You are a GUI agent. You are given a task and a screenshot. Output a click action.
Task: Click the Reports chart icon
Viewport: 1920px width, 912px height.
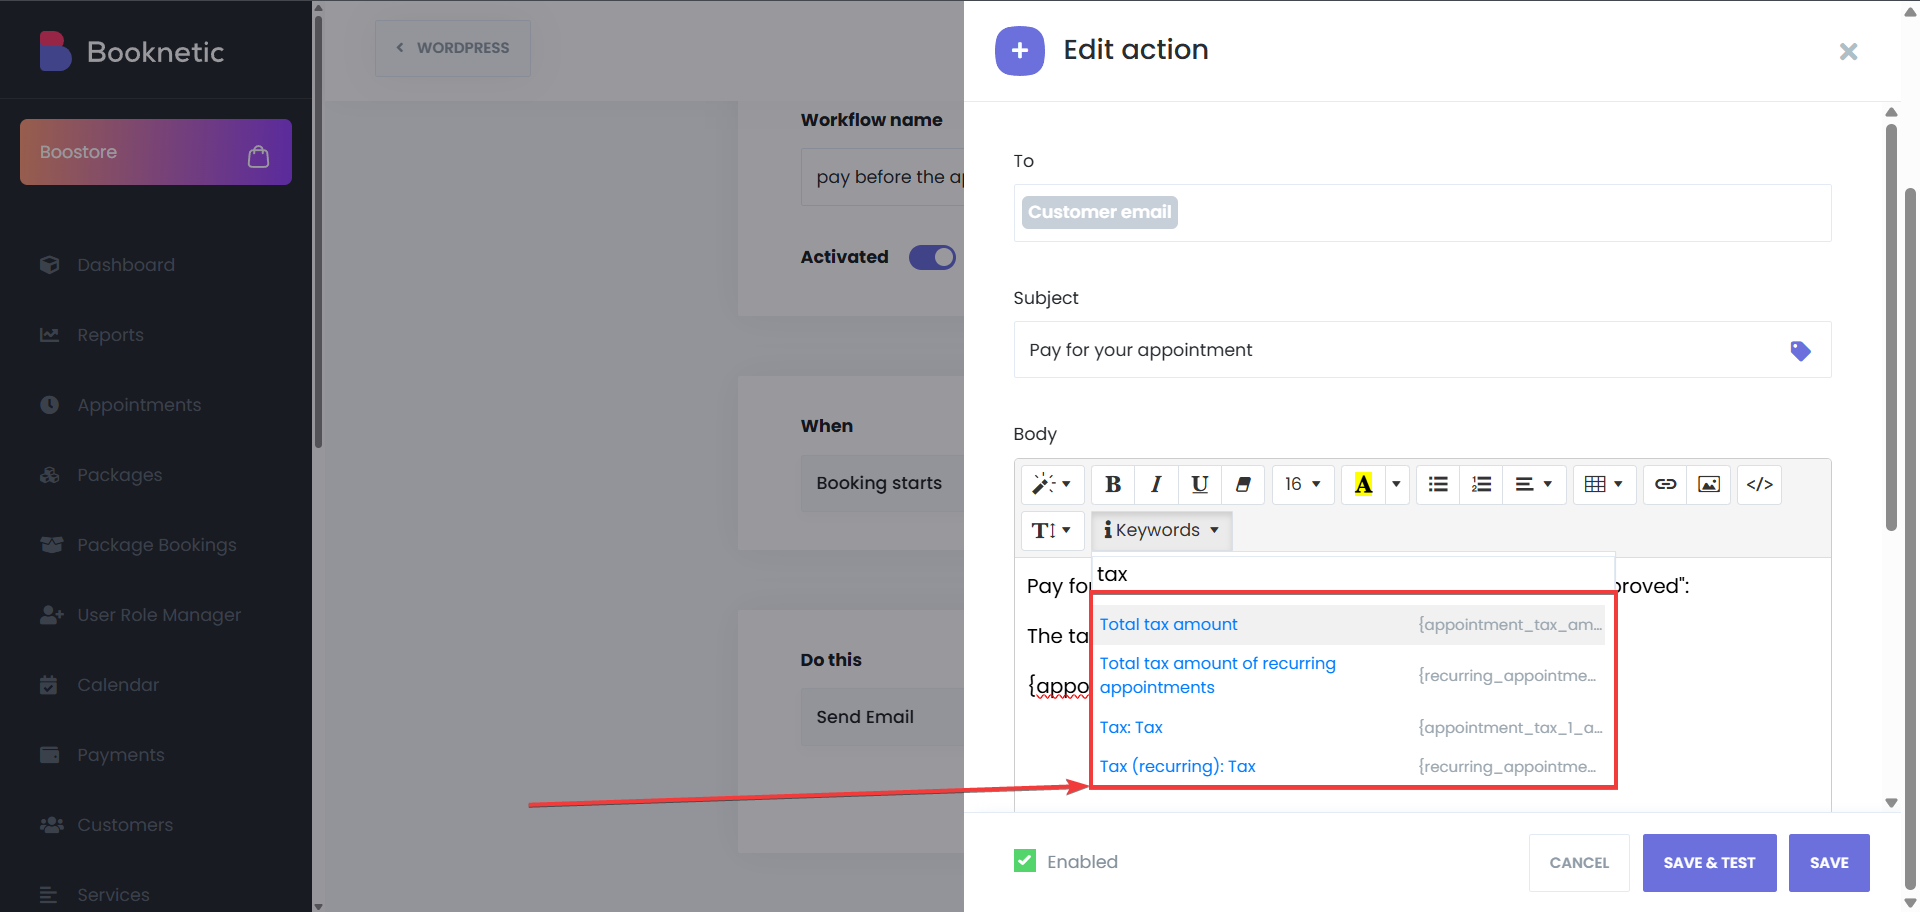pos(50,335)
